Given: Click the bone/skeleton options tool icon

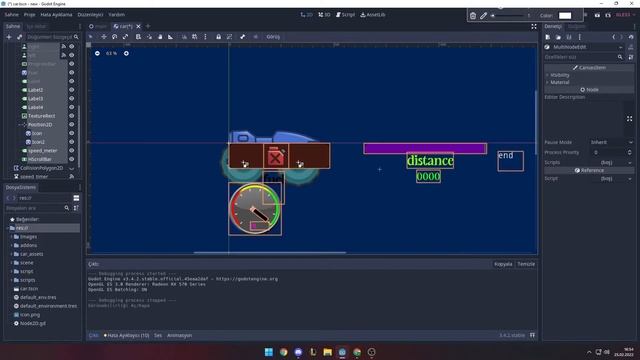Looking at the screenshot, I should pos(242,37).
